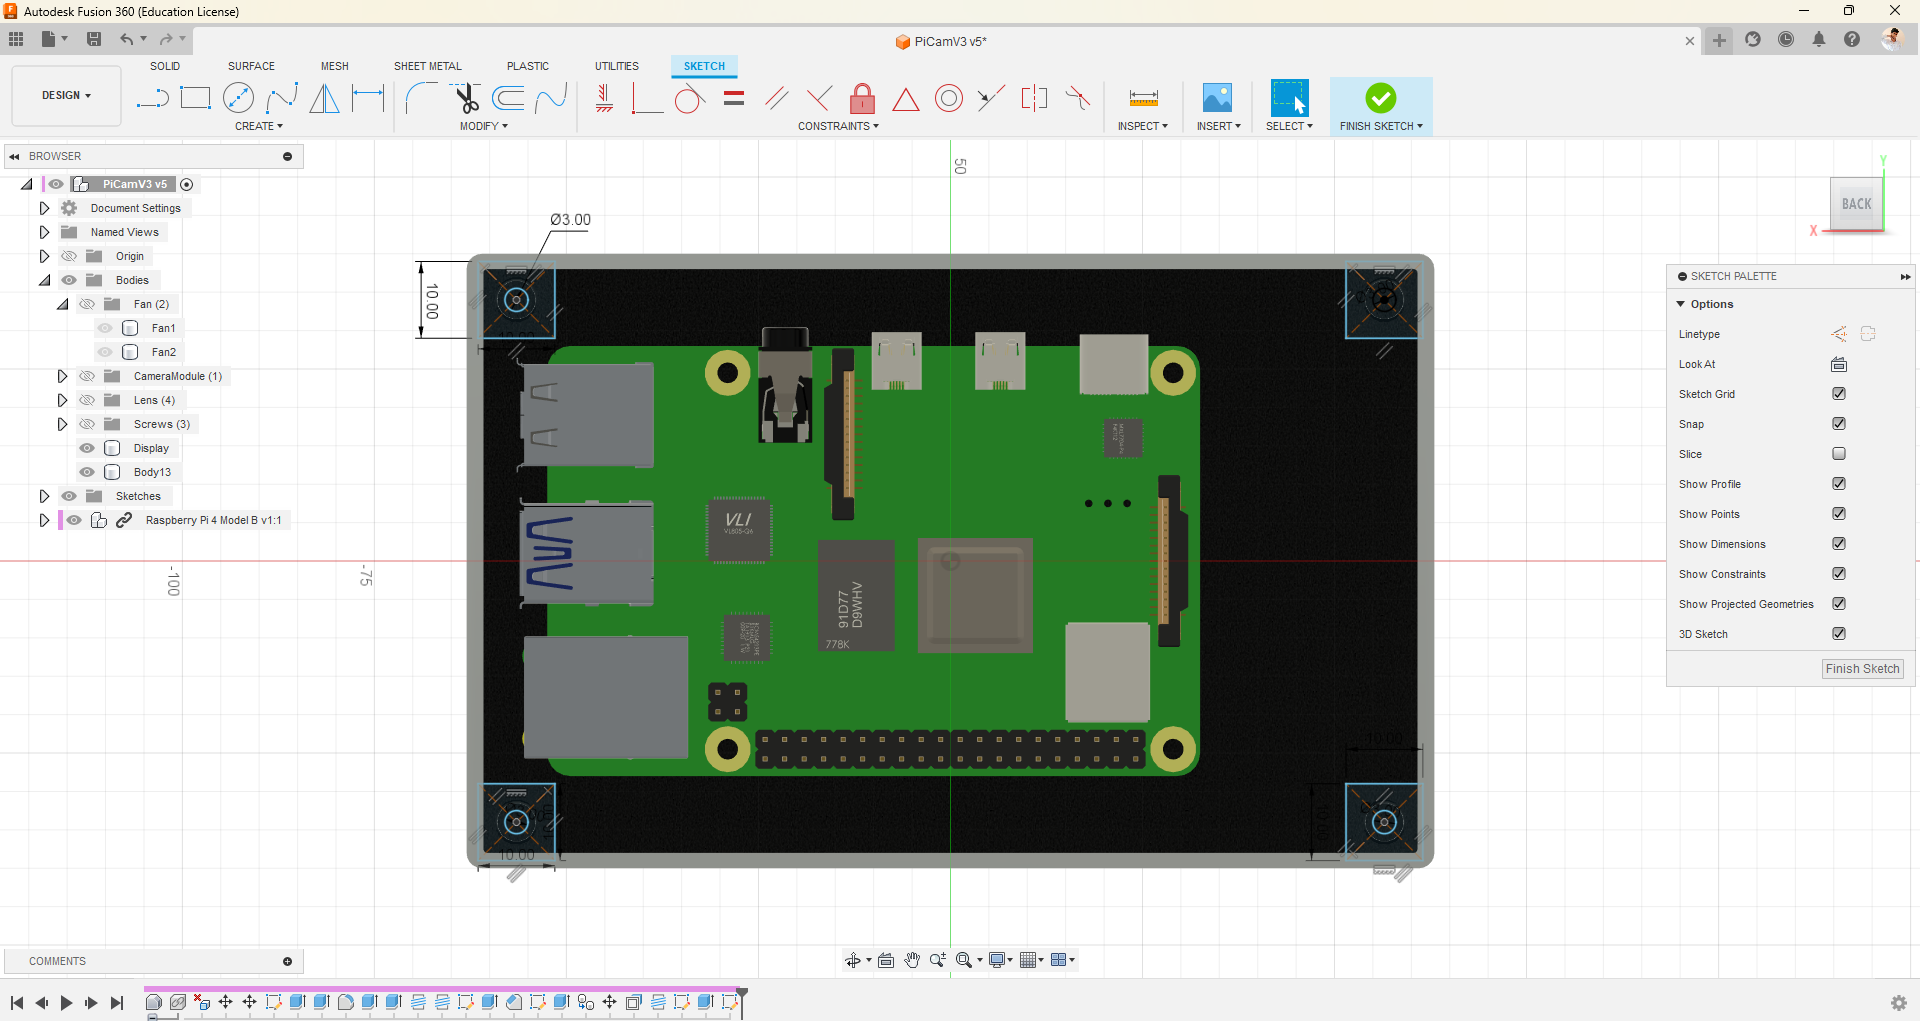Image resolution: width=1920 pixels, height=1021 pixels.
Task: Expand the Sketches folder
Action: [x=44, y=496]
